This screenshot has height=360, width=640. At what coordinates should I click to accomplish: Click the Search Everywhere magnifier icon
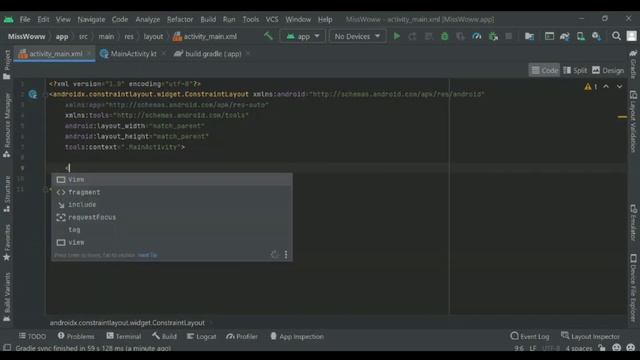coord(616,36)
